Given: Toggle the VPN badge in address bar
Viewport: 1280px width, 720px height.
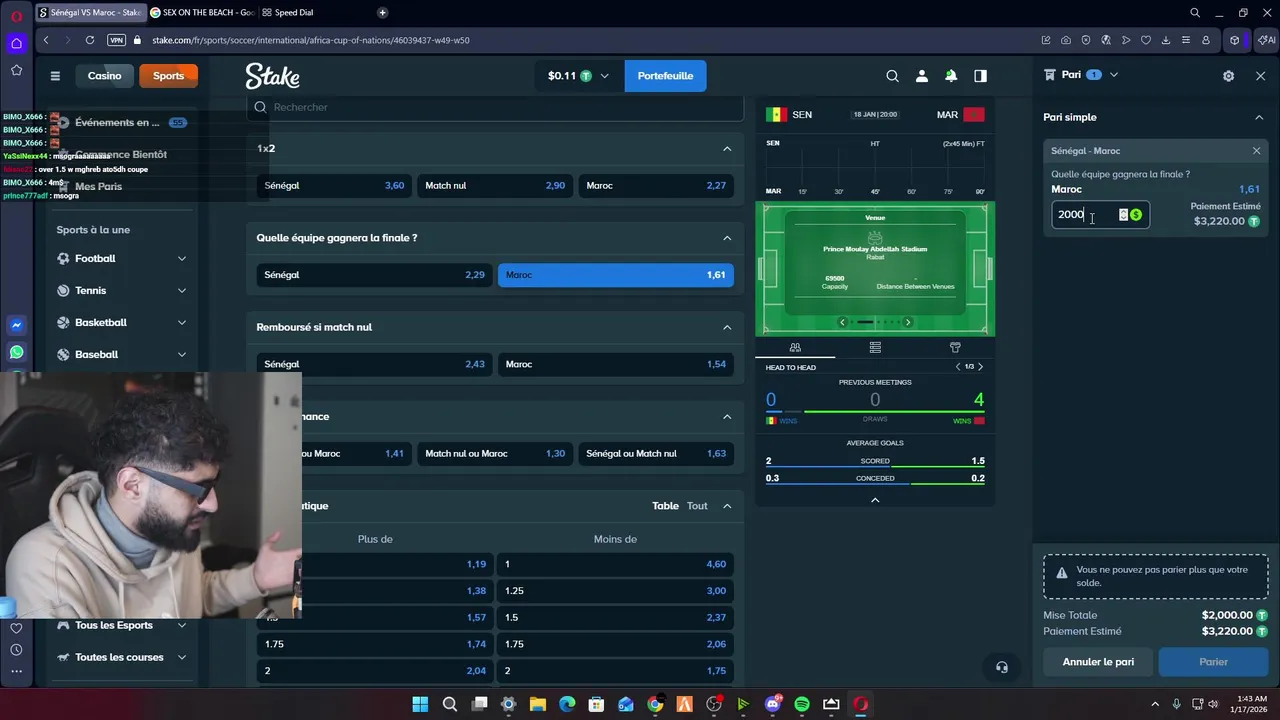Looking at the screenshot, I should [116, 40].
